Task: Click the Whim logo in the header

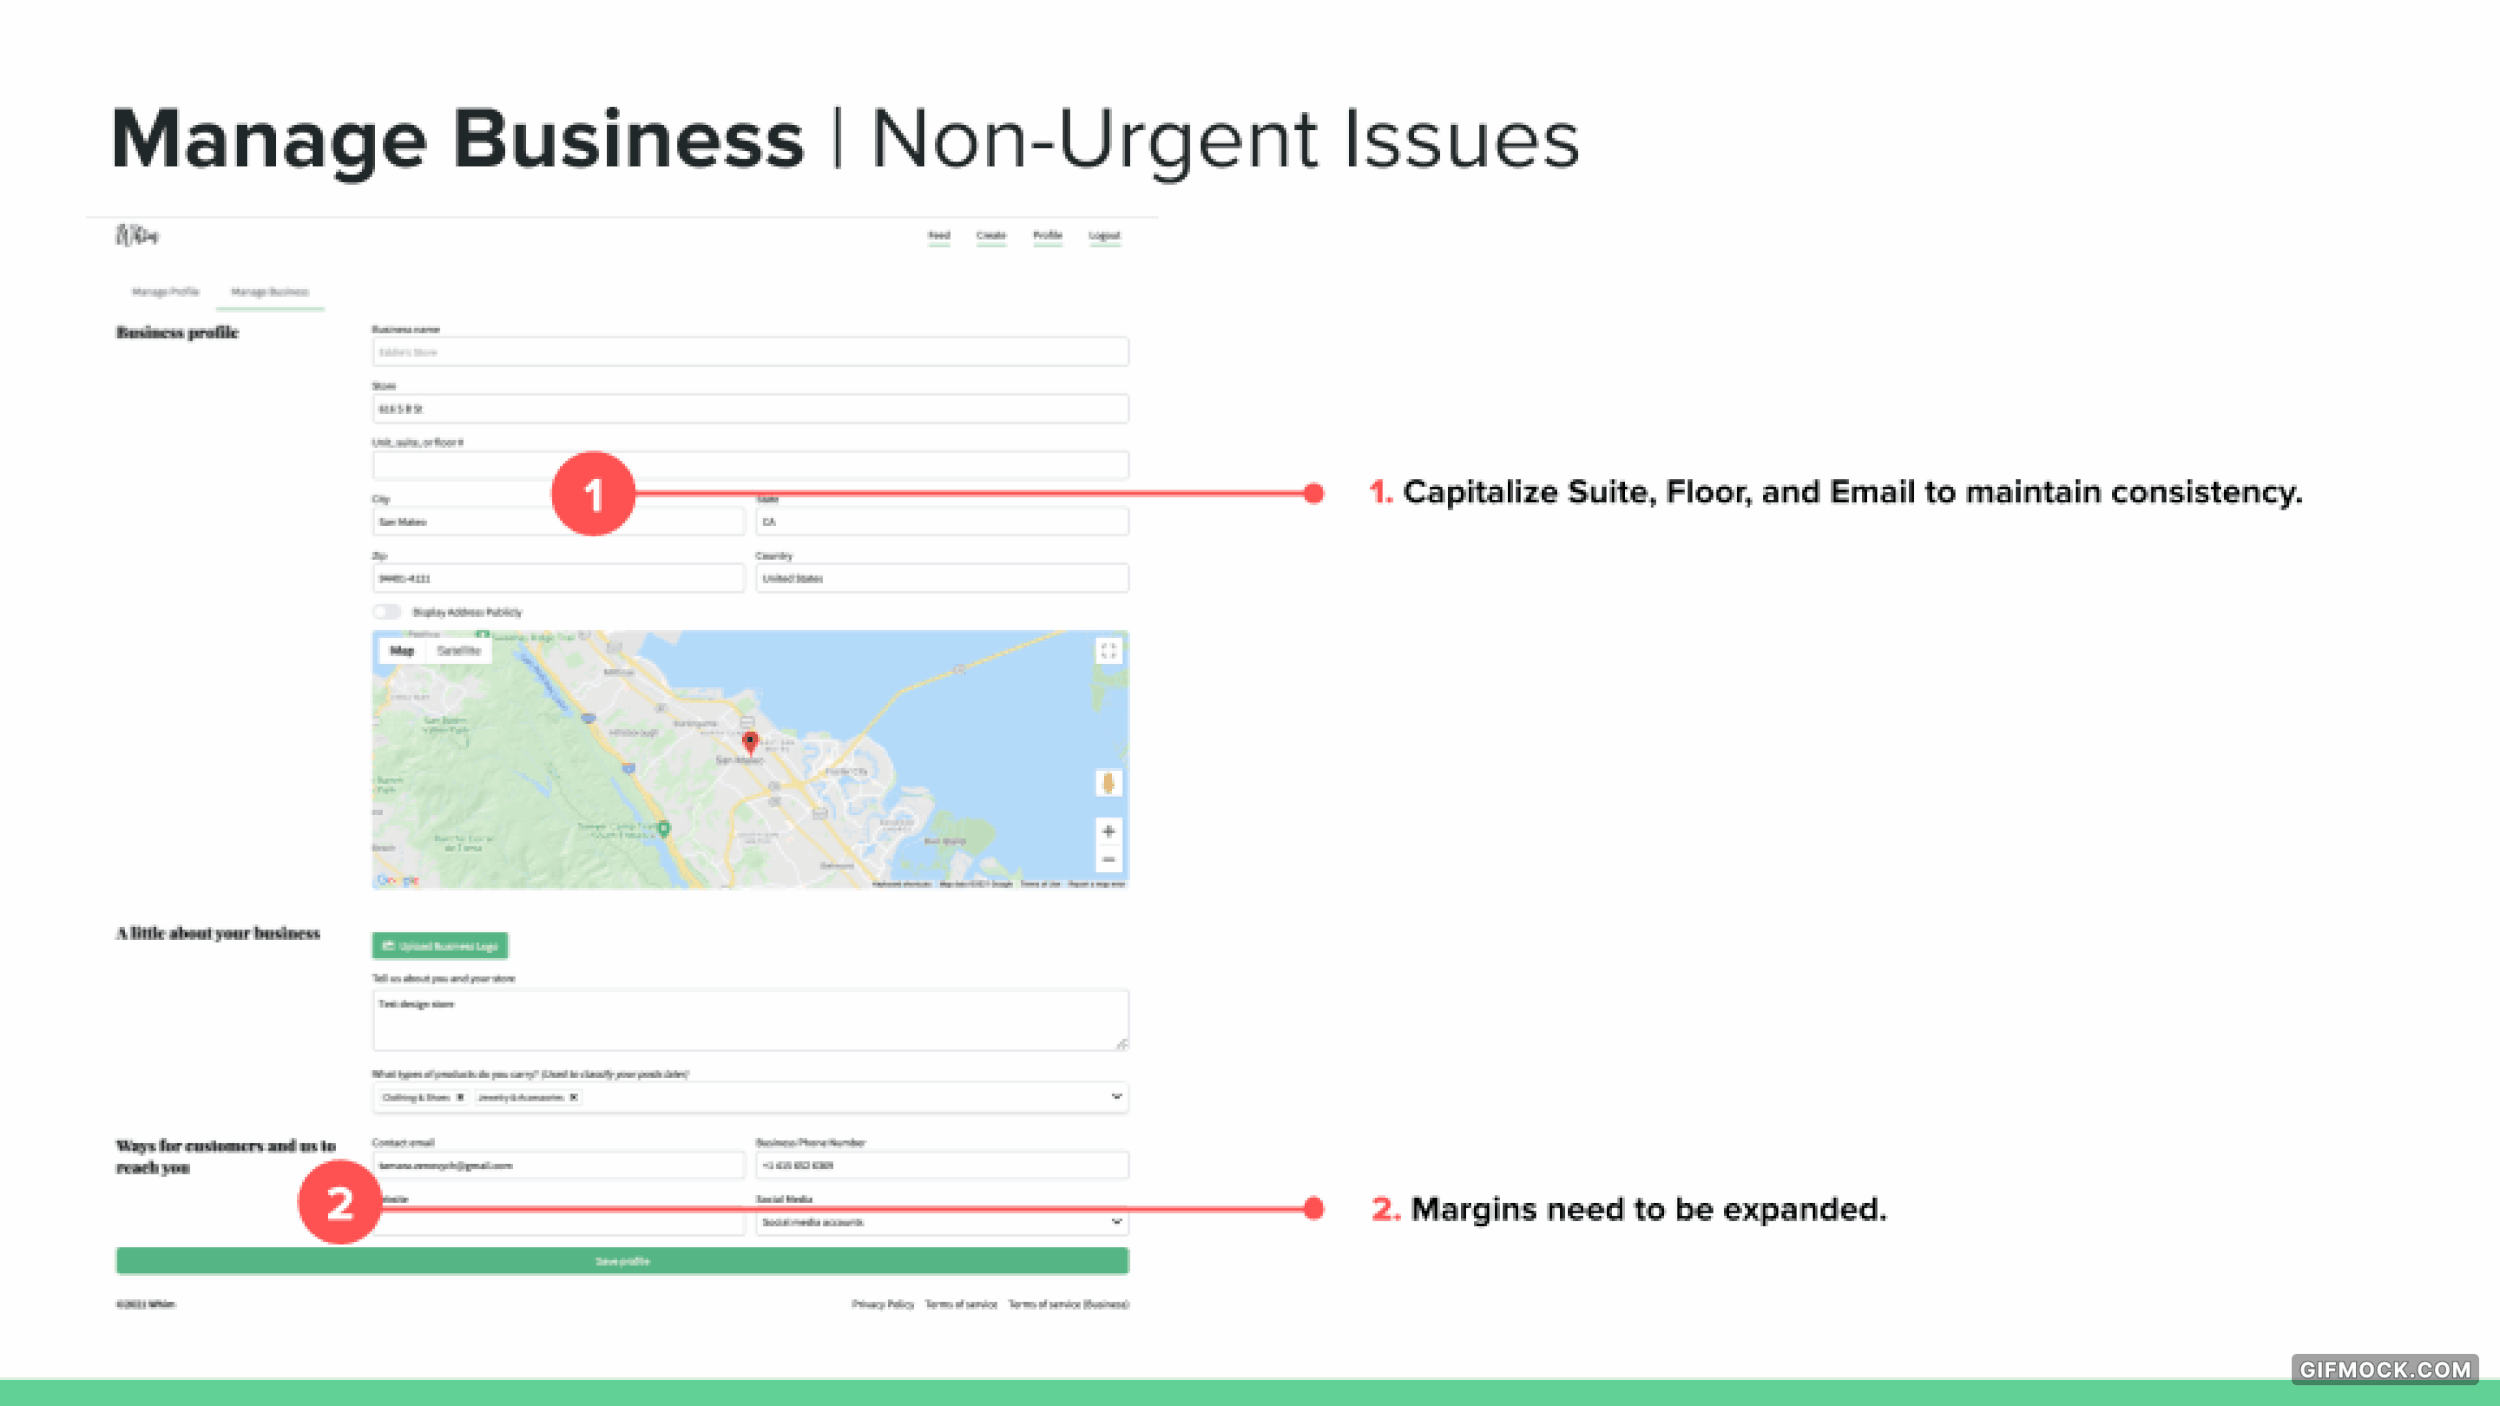Action: (x=137, y=235)
